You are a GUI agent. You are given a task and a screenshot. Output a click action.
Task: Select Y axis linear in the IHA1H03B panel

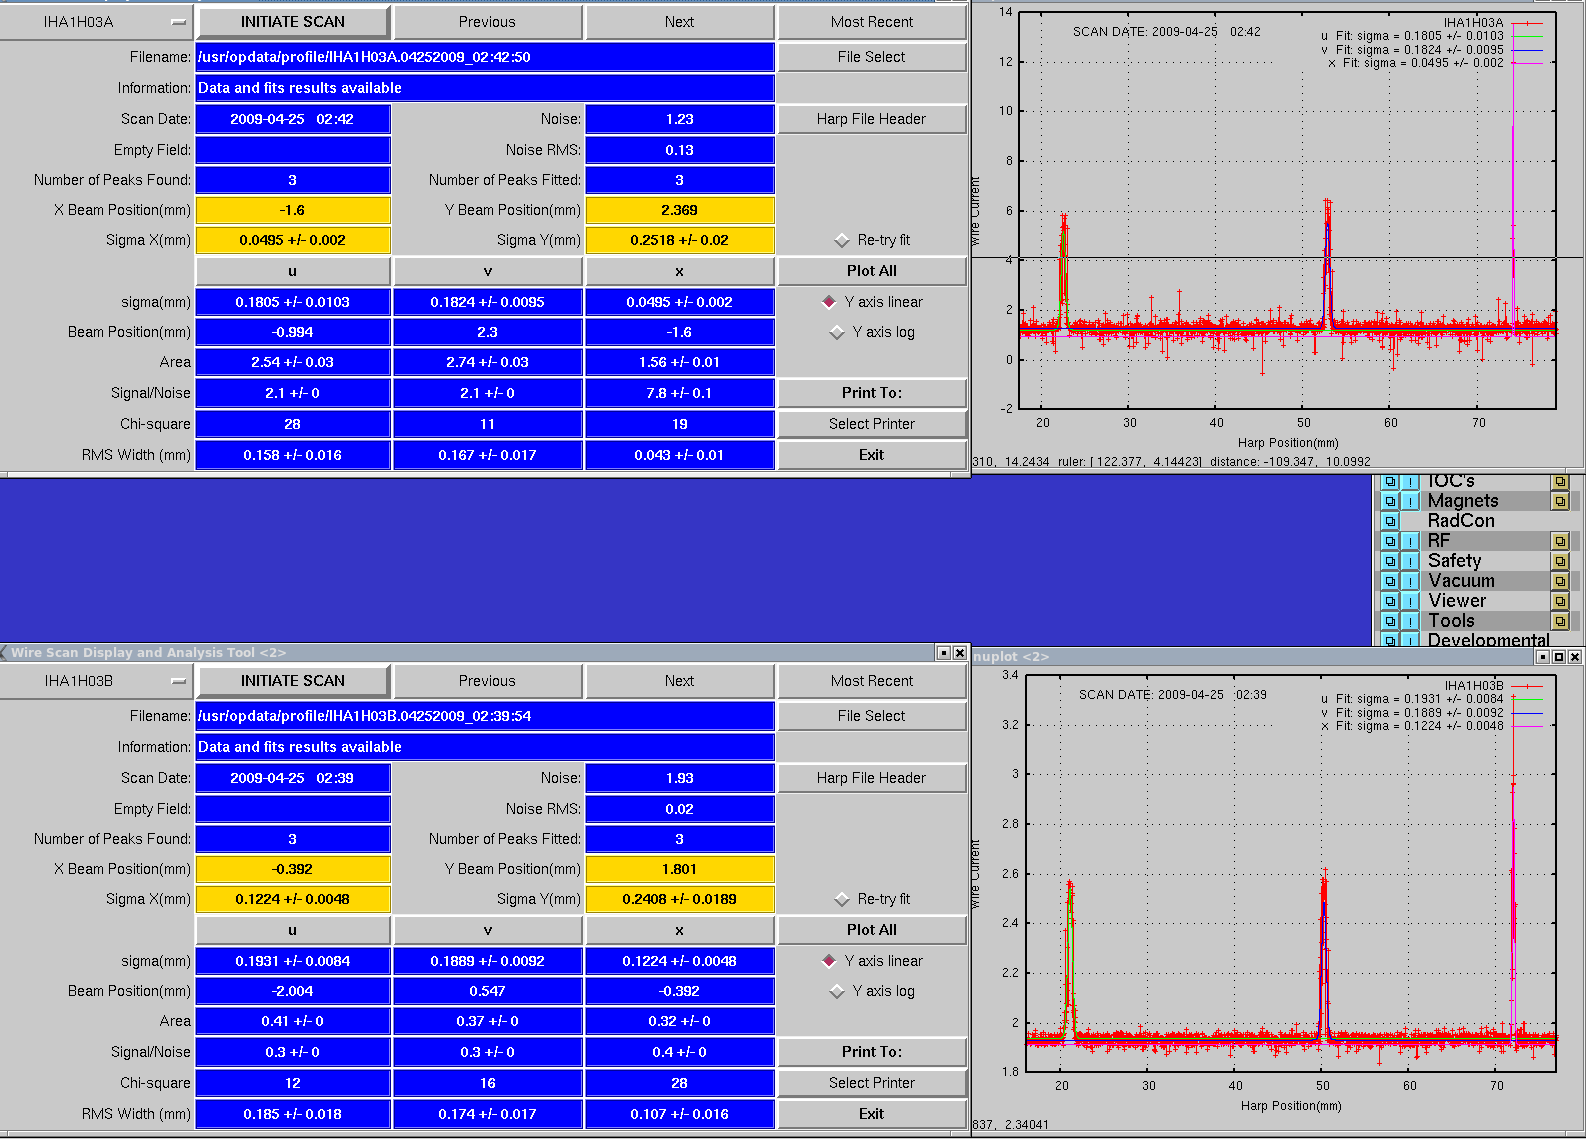tap(829, 961)
